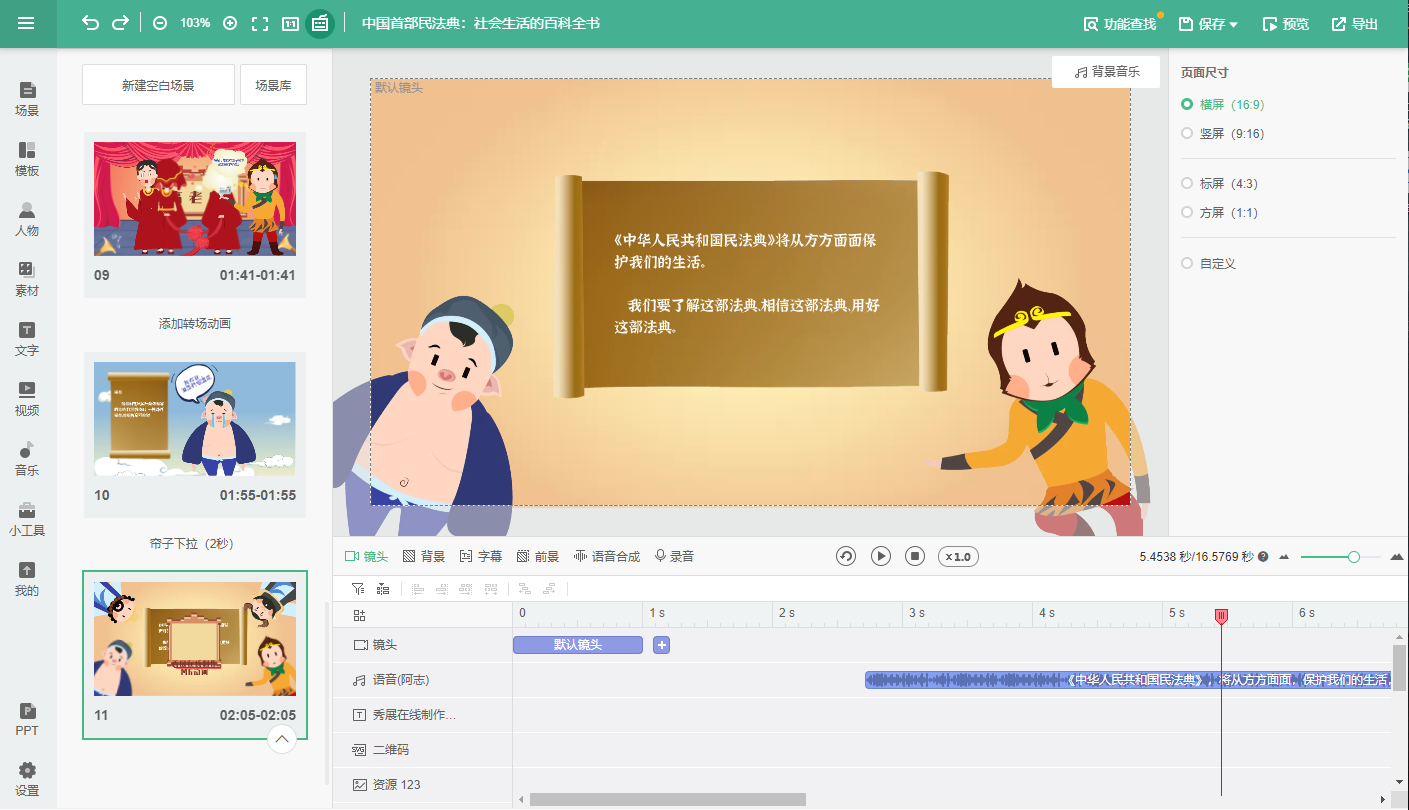Click the track grouping icon beside filter
Screen dimensions: 1409x810
[383, 589]
